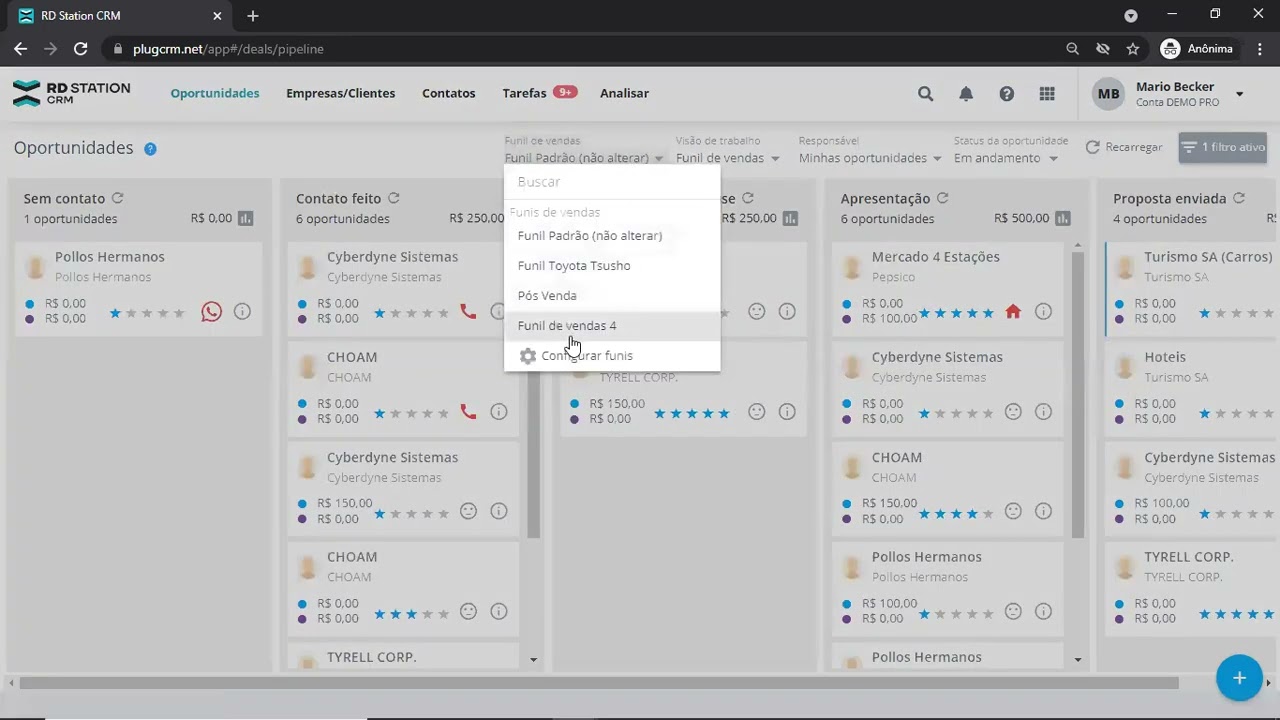Click the TYRELL CORP. card in Proposta enviada
Screen dimensions: 1280x720
pyautogui.click(x=1193, y=589)
